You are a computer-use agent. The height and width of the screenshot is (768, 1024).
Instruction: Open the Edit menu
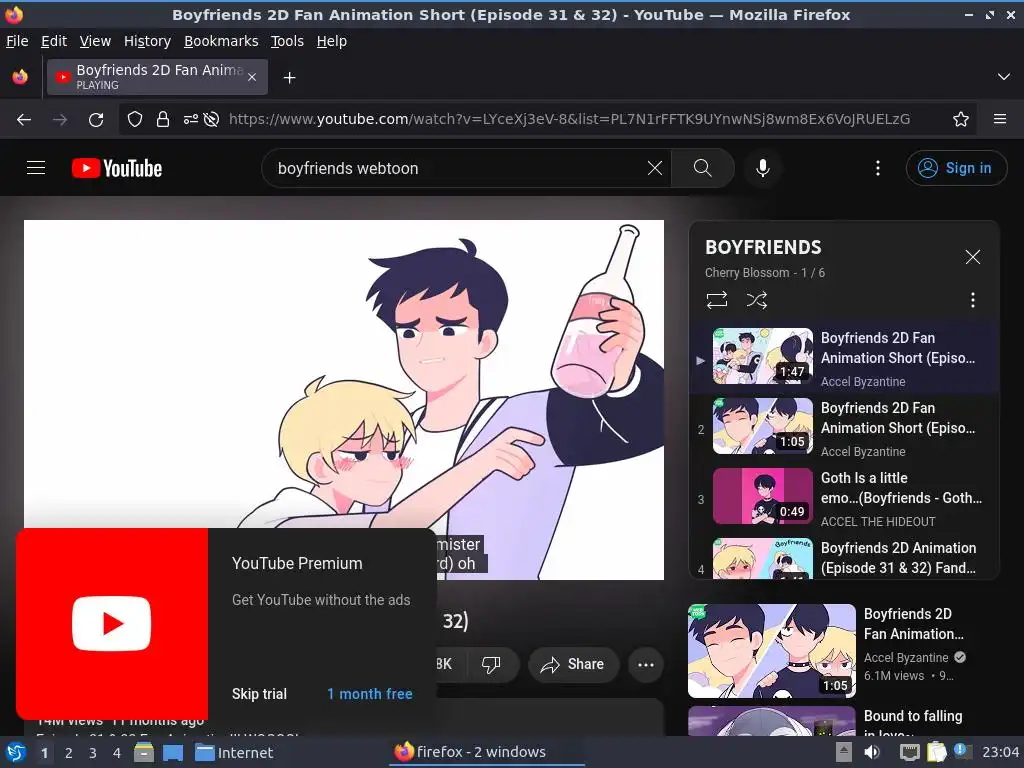(54, 41)
